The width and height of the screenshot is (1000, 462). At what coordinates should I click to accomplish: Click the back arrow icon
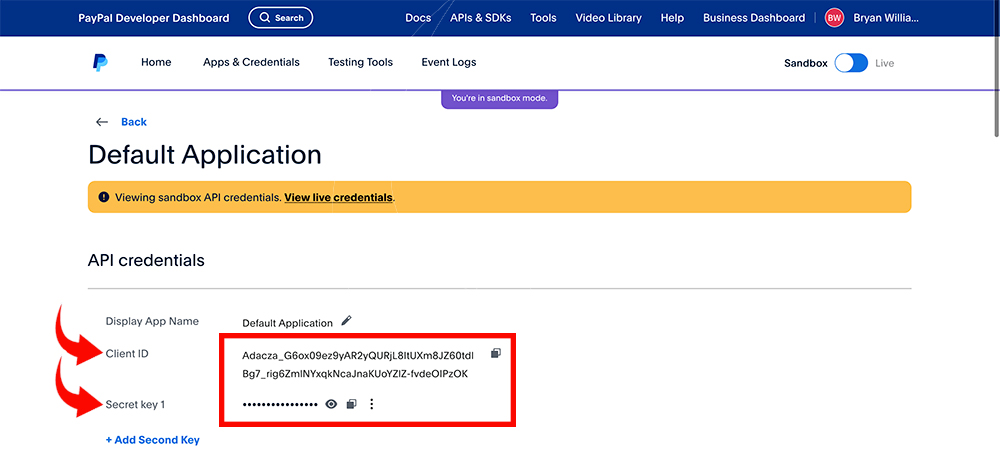(101, 122)
